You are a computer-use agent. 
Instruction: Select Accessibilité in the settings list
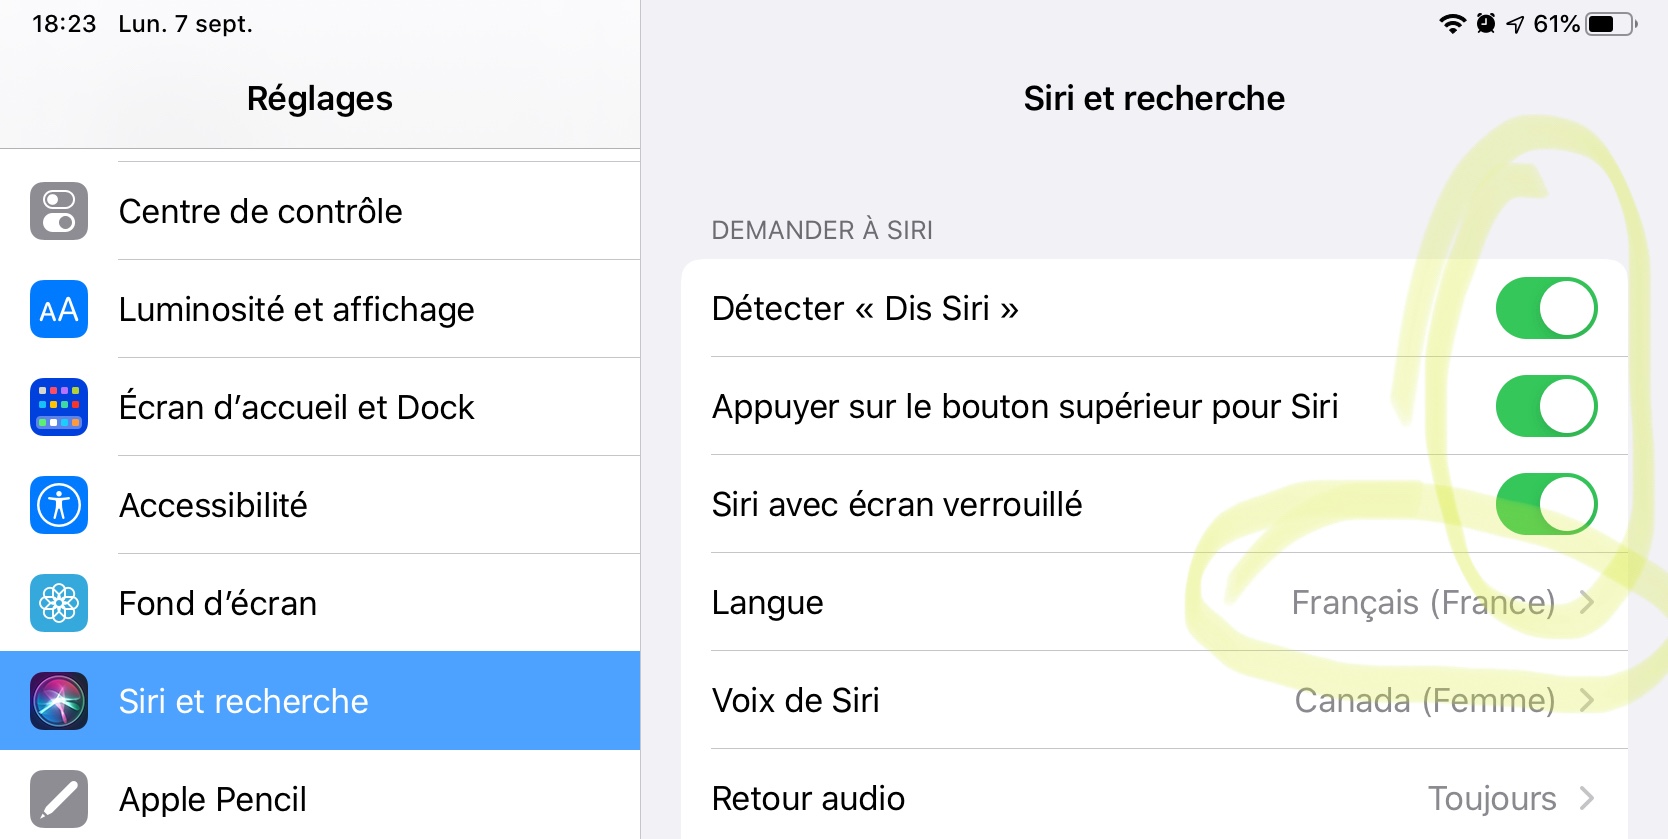click(x=213, y=505)
